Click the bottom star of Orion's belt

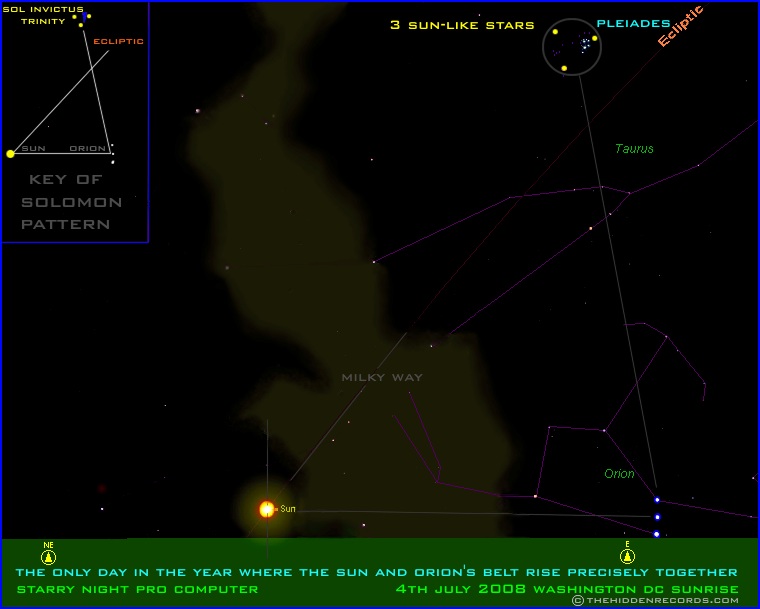coord(656,534)
